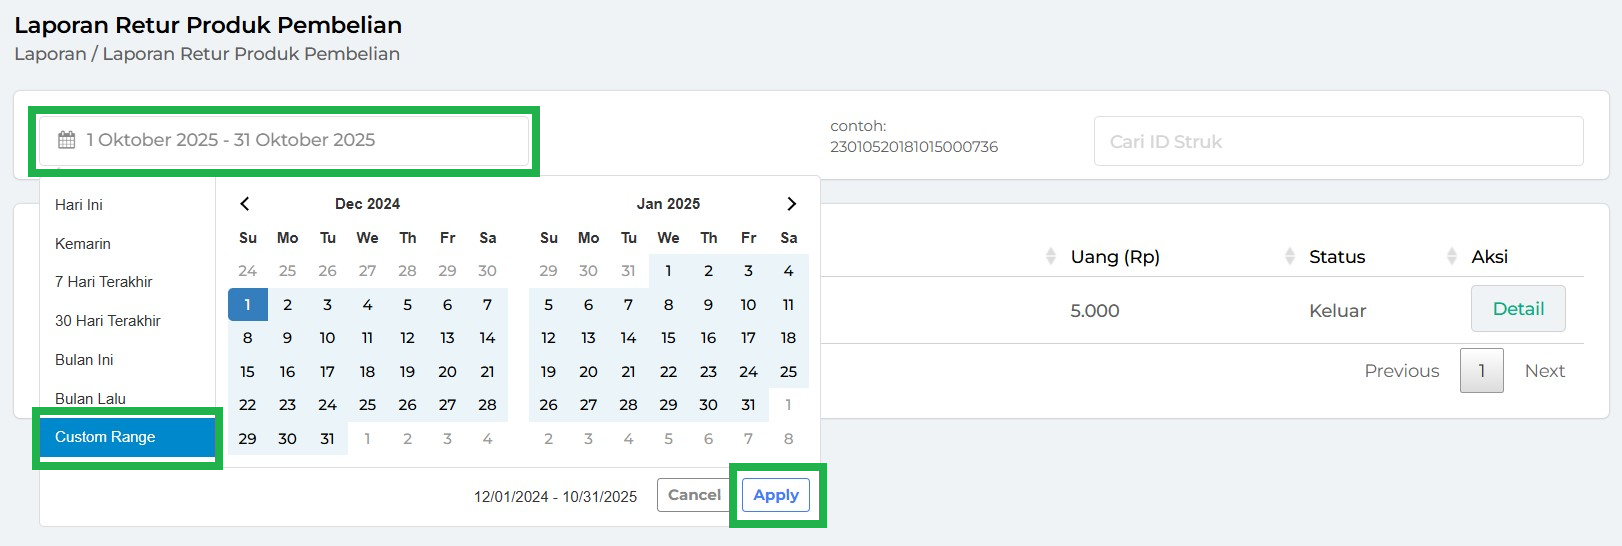Pick December 15 in the left calendar
This screenshot has height=546, width=1622.
248,372
